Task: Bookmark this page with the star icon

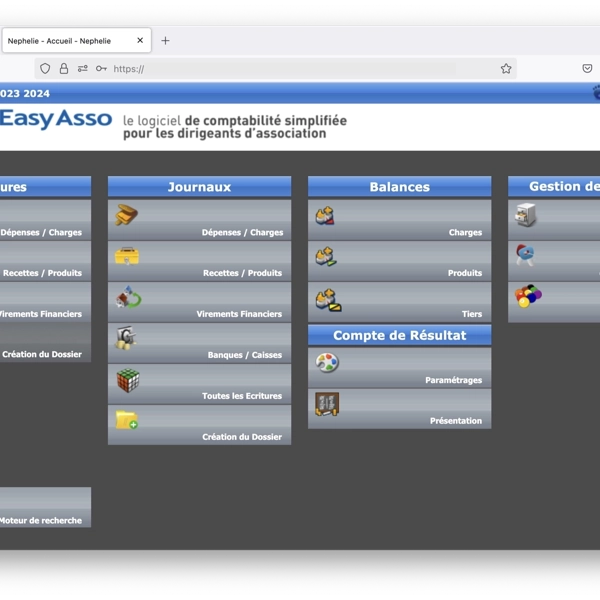Action: point(506,68)
